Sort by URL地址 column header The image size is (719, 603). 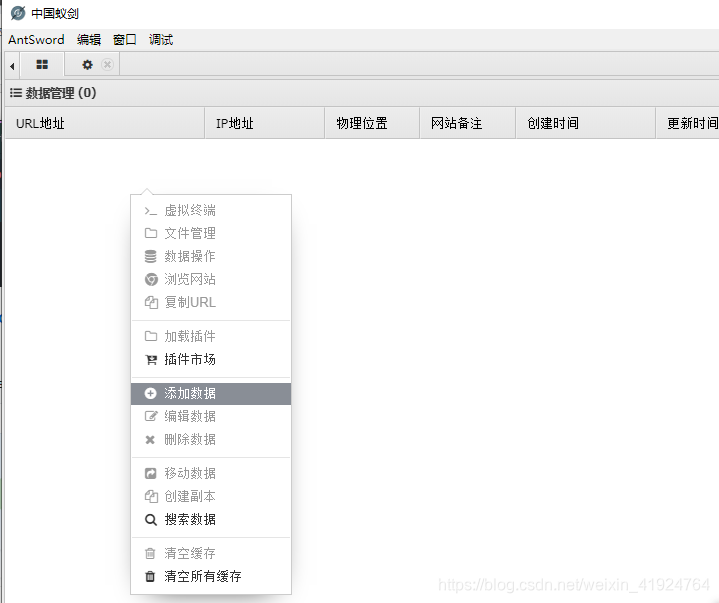click(x=105, y=123)
